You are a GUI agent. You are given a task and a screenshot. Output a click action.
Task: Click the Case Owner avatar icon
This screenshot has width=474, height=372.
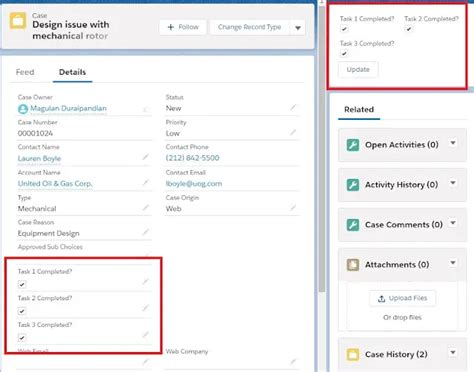click(x=23, y=109)
